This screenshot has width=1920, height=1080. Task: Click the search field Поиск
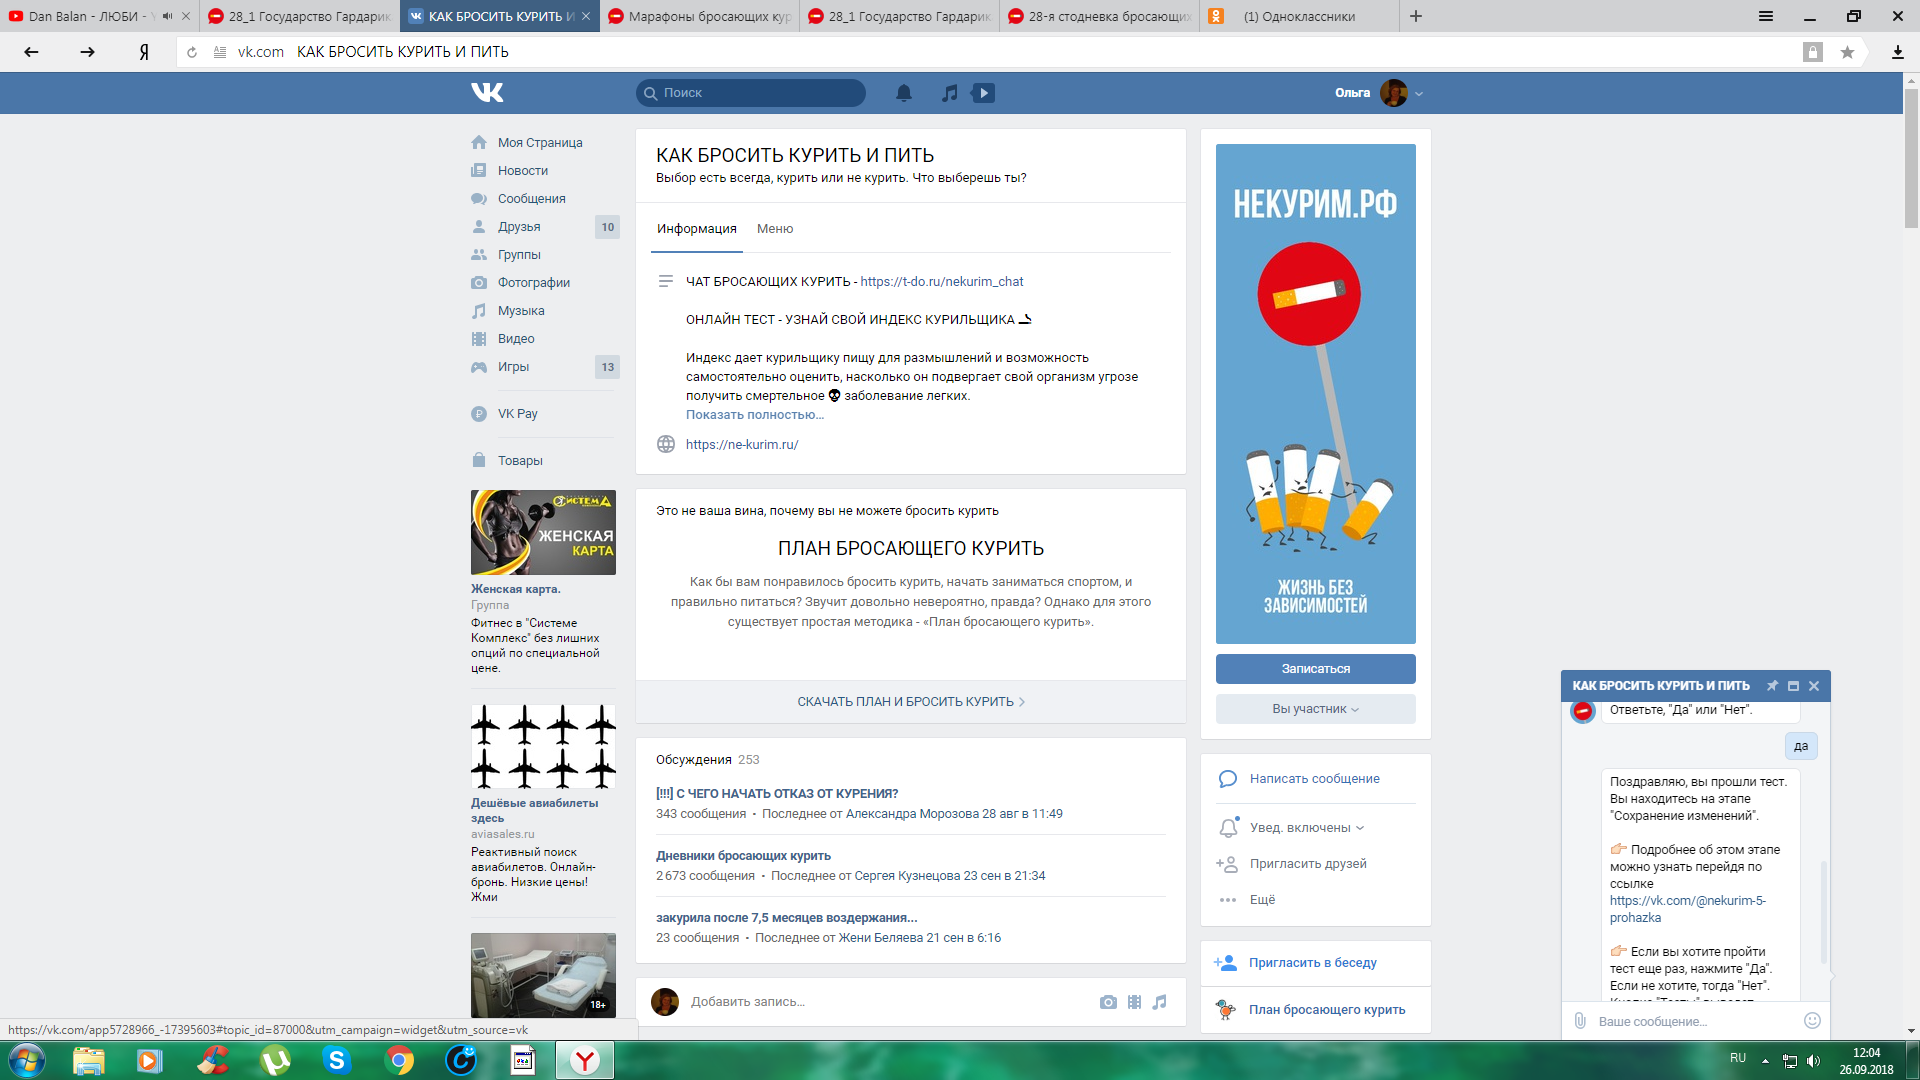(751, 93)
